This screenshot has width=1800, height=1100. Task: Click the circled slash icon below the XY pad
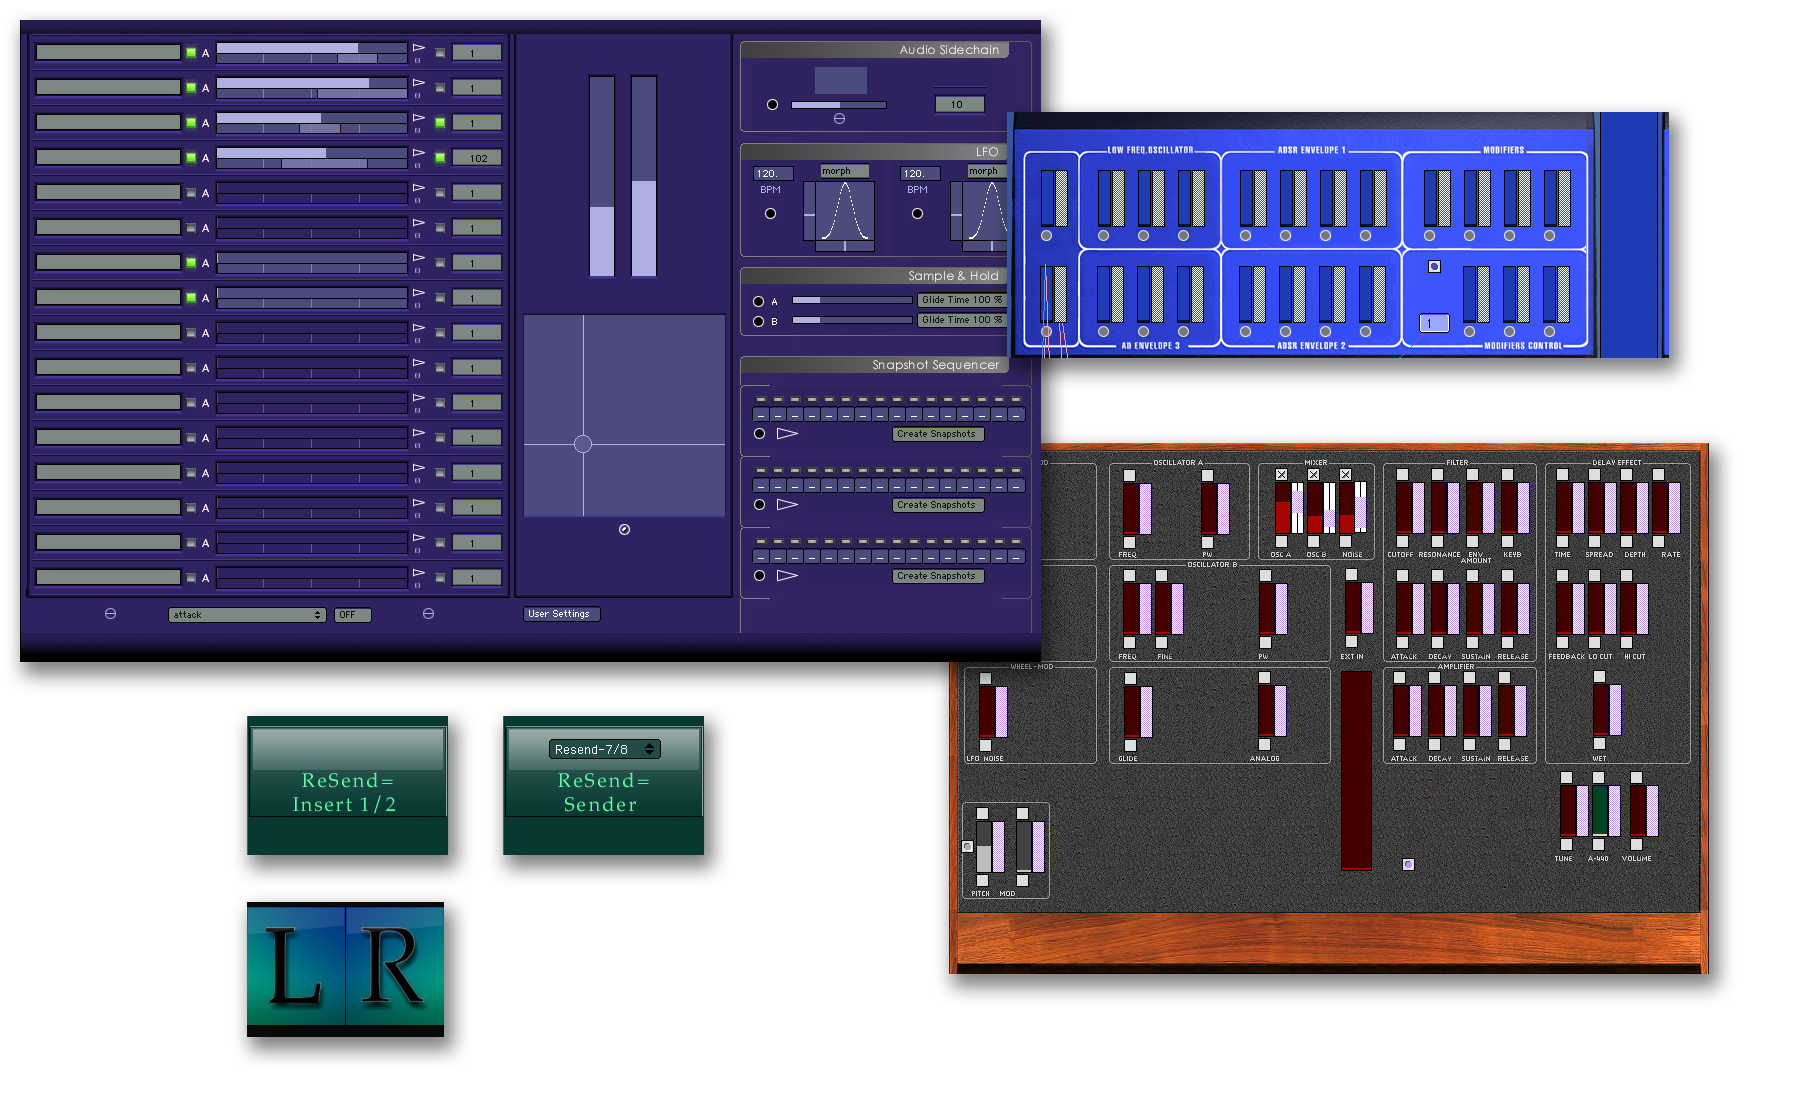(625, 529)
